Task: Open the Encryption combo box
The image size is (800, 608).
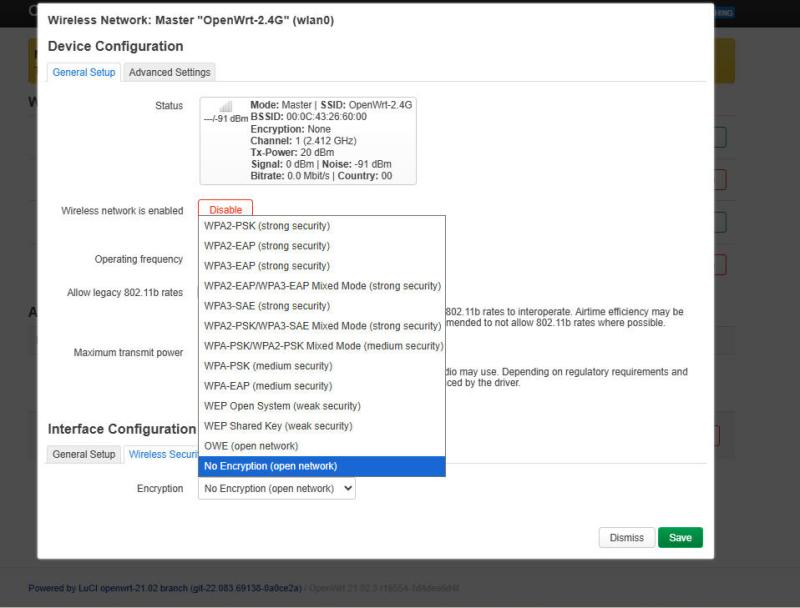Action: [x=277, y=488]
